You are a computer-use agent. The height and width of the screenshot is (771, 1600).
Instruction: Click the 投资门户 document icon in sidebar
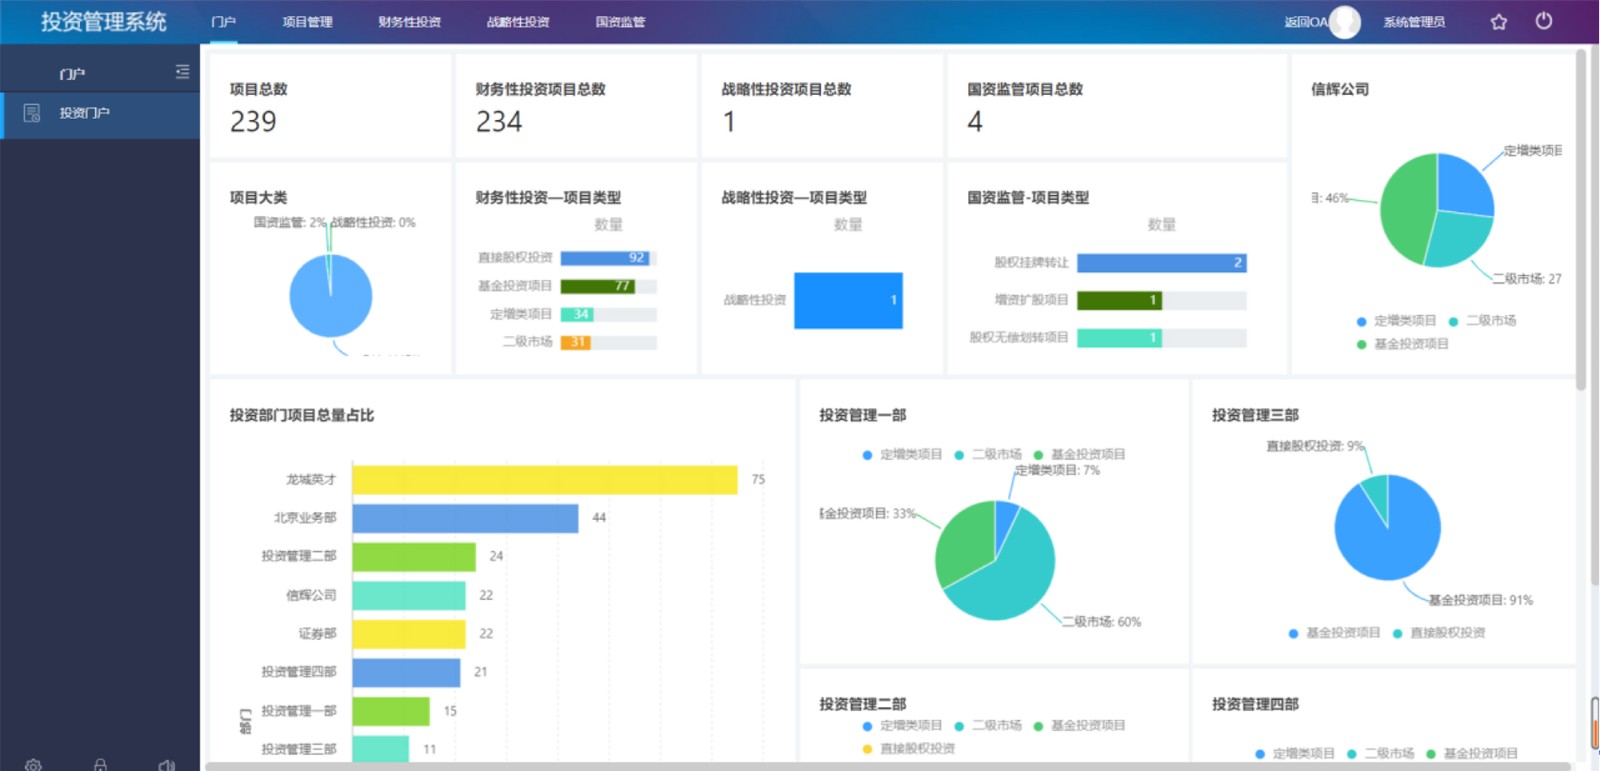[x=32, y=113]
